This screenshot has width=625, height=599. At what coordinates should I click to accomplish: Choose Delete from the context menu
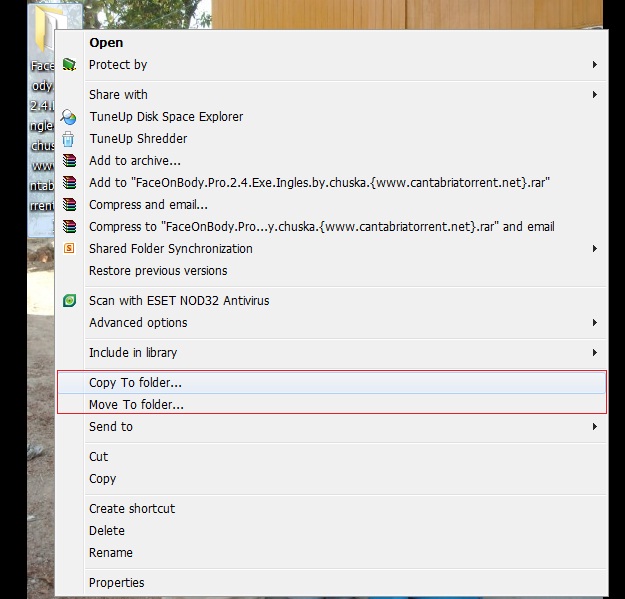332,531
